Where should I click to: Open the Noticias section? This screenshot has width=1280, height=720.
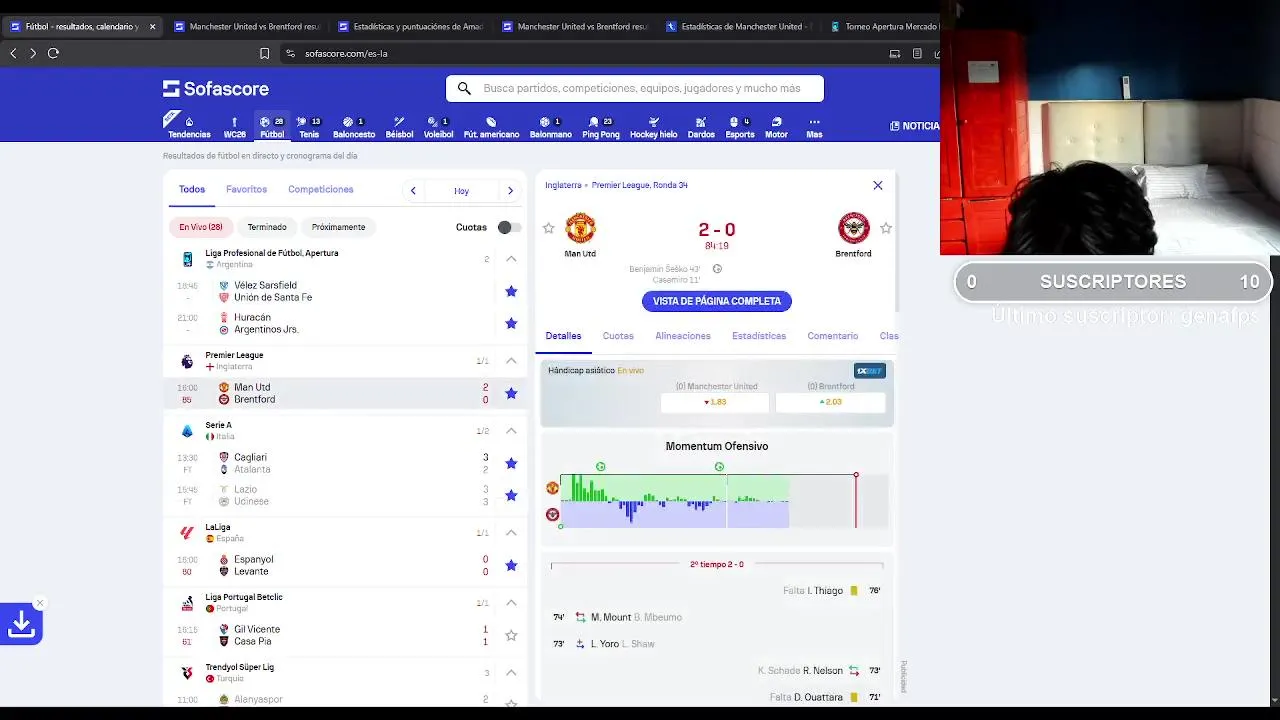pos(914,126)
